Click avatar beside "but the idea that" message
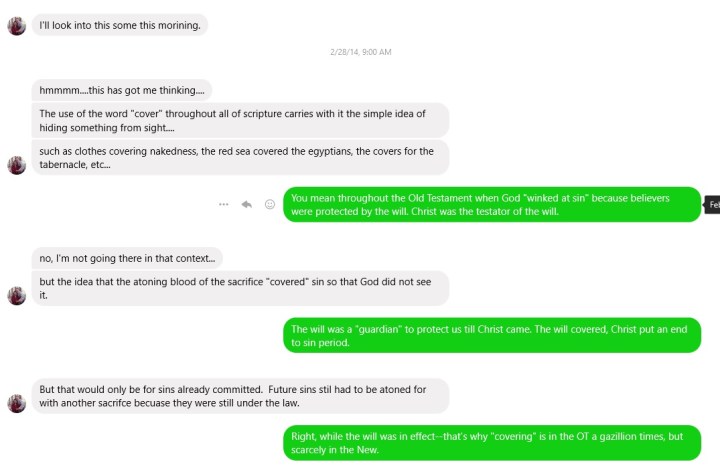720x474 pixels. 16,295
